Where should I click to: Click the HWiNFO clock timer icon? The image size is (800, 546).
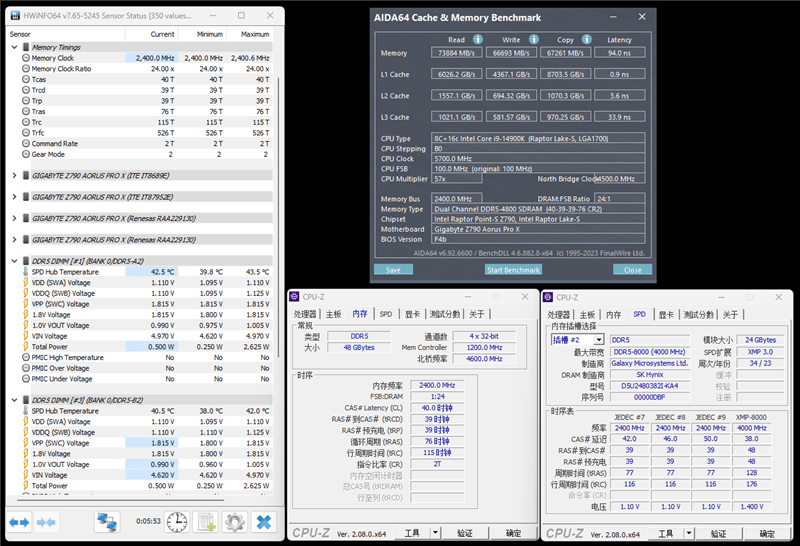coord(177,522)
